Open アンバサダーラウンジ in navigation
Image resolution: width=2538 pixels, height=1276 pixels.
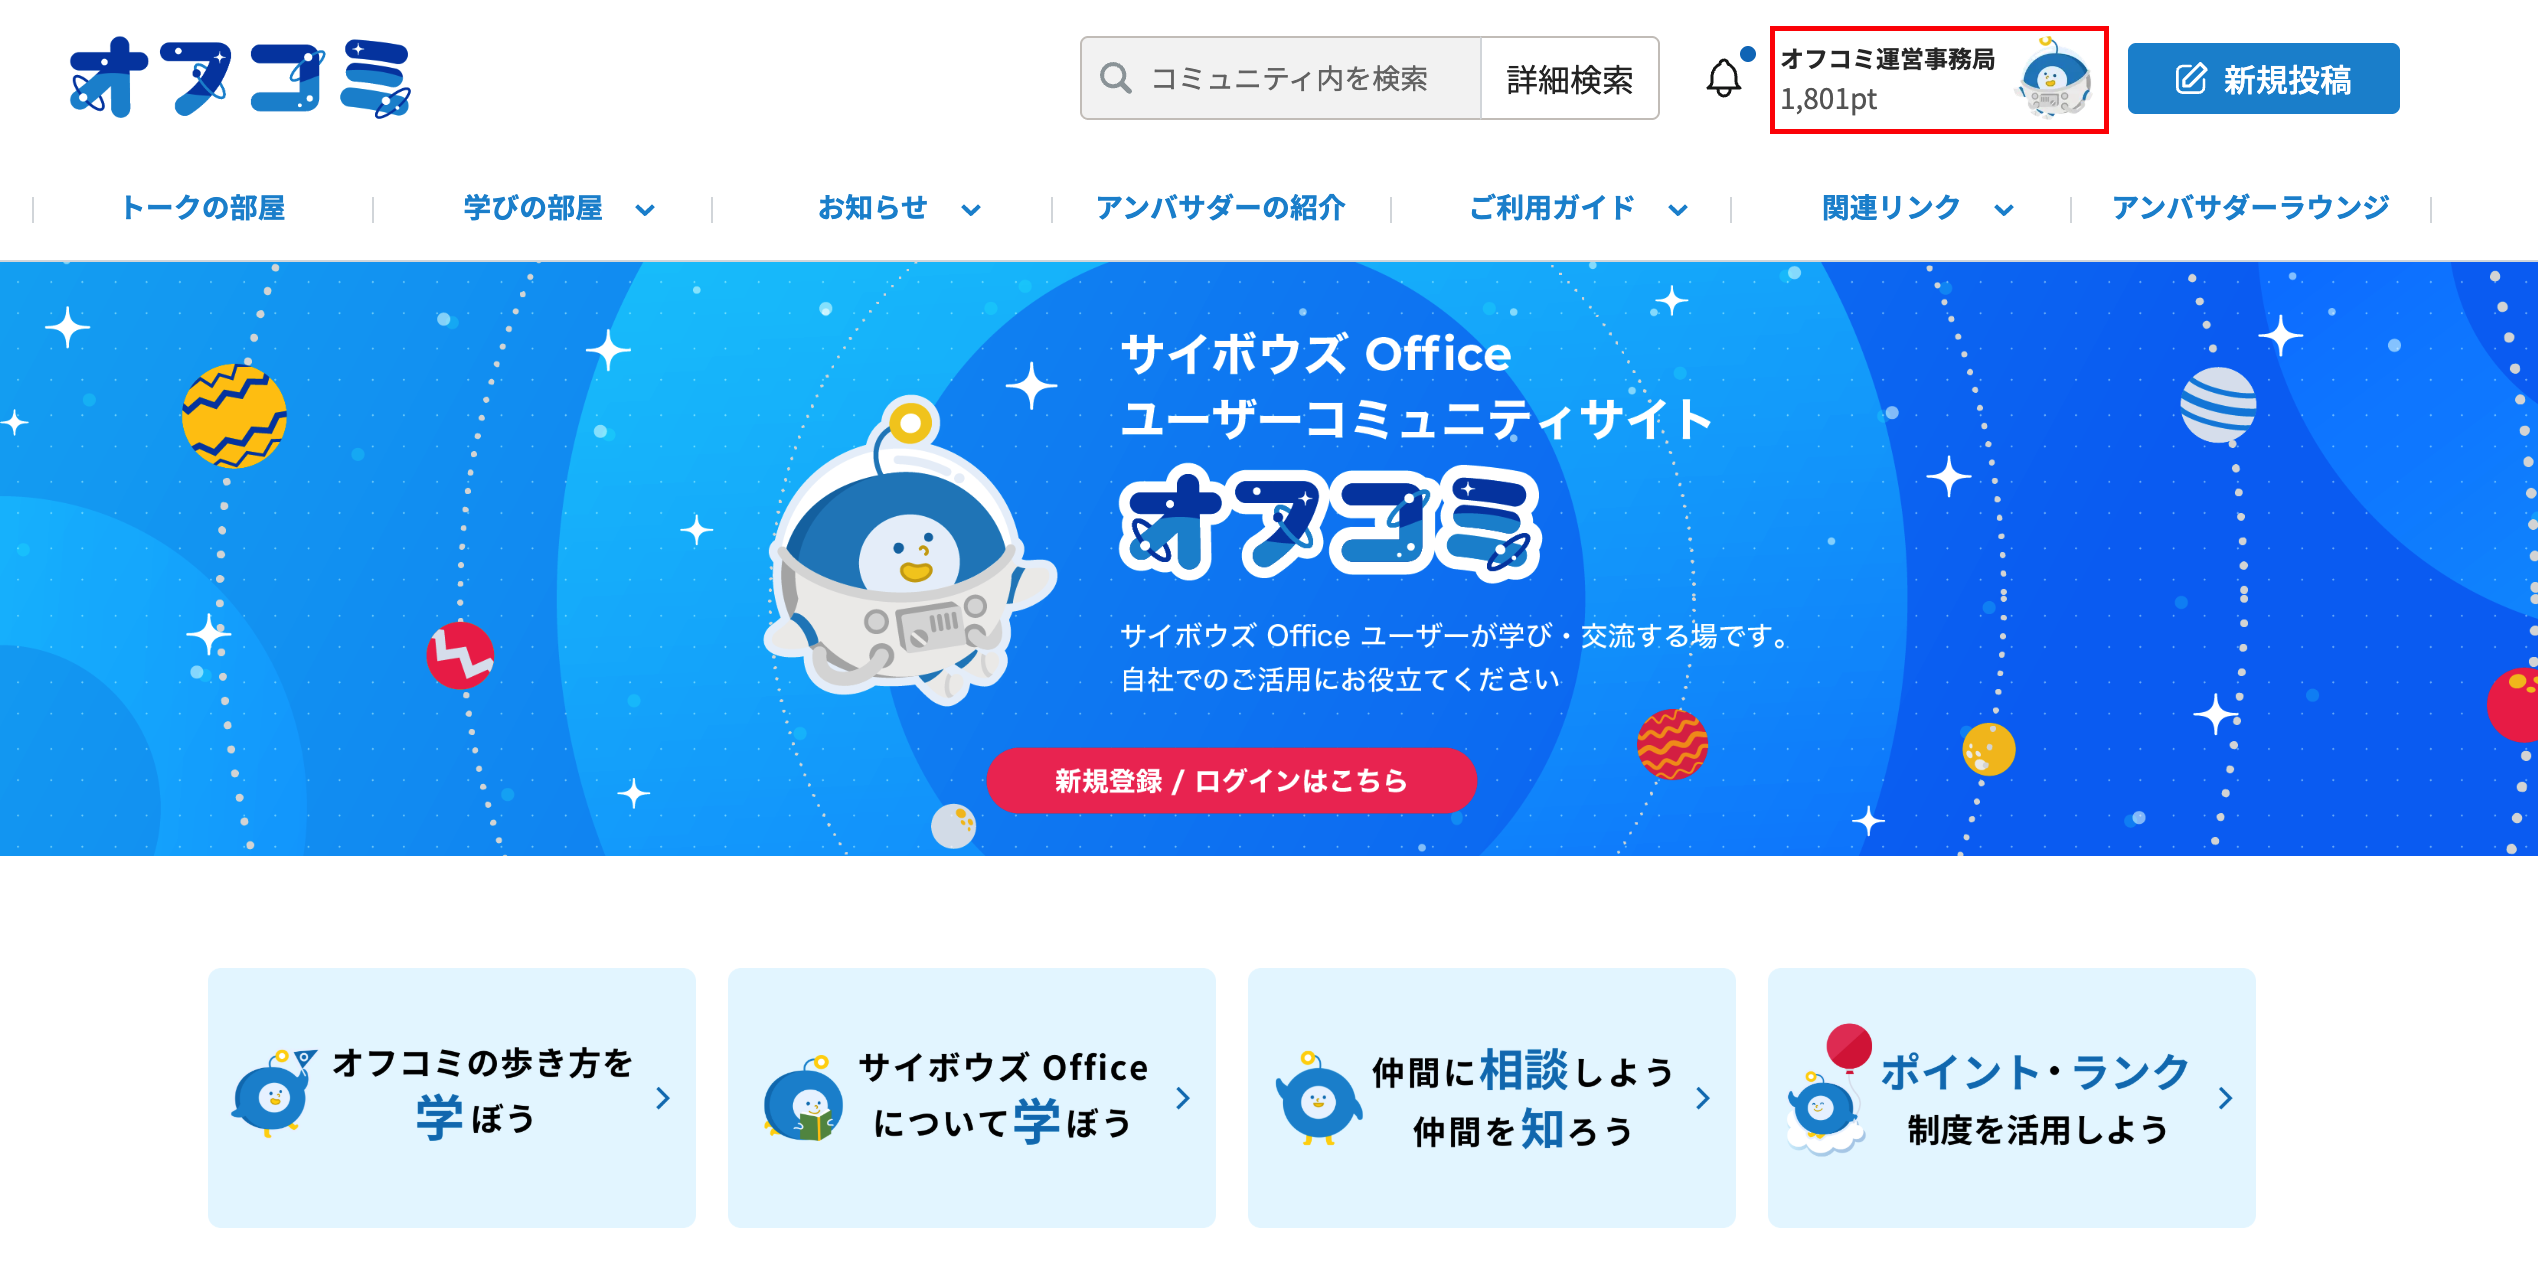[x=2250, y=208]
